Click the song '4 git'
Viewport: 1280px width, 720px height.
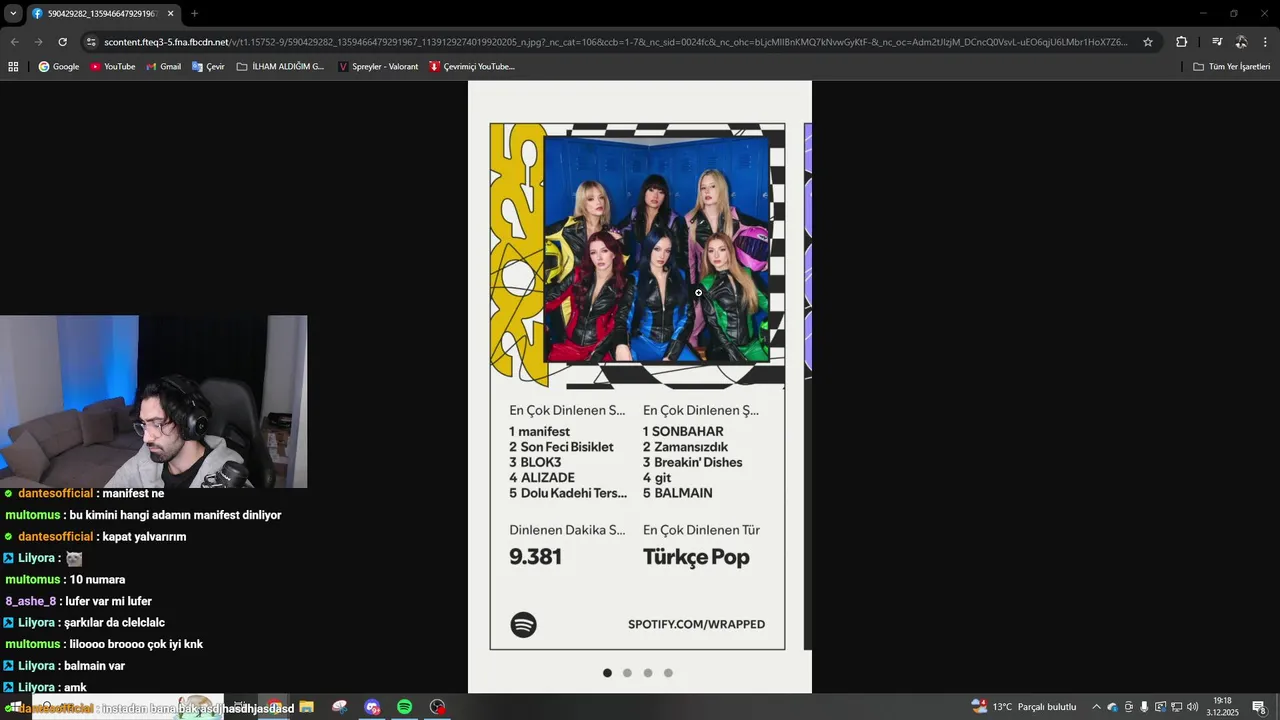point(657,478)
